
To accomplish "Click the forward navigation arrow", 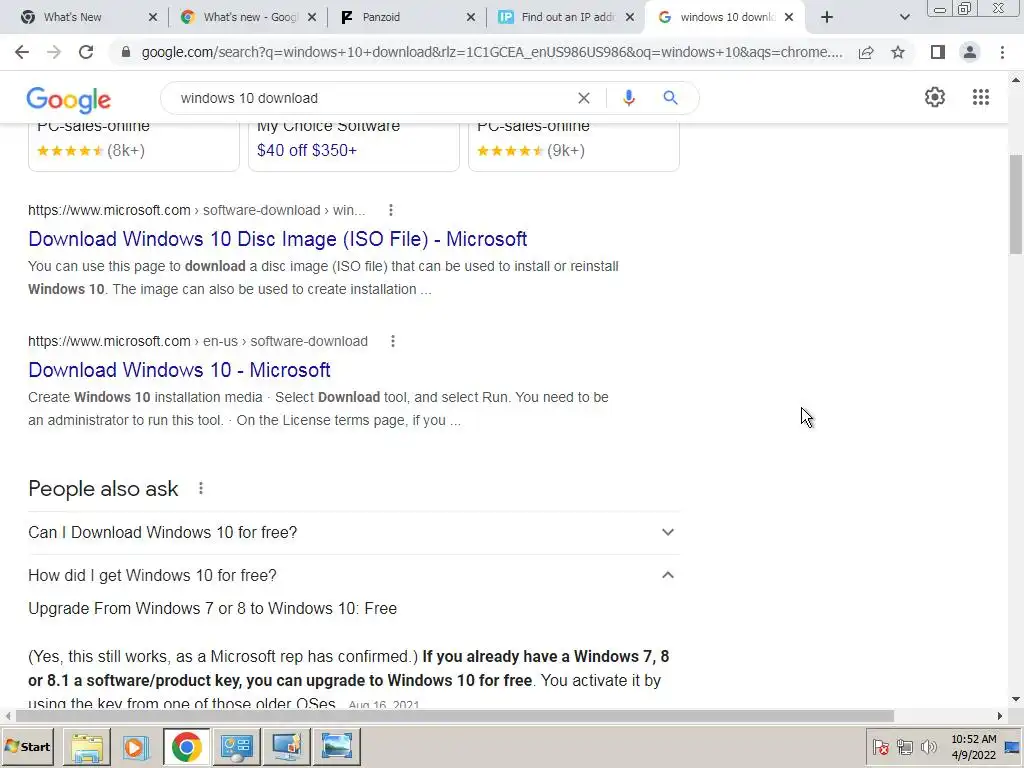I will (x=54, y=52).
